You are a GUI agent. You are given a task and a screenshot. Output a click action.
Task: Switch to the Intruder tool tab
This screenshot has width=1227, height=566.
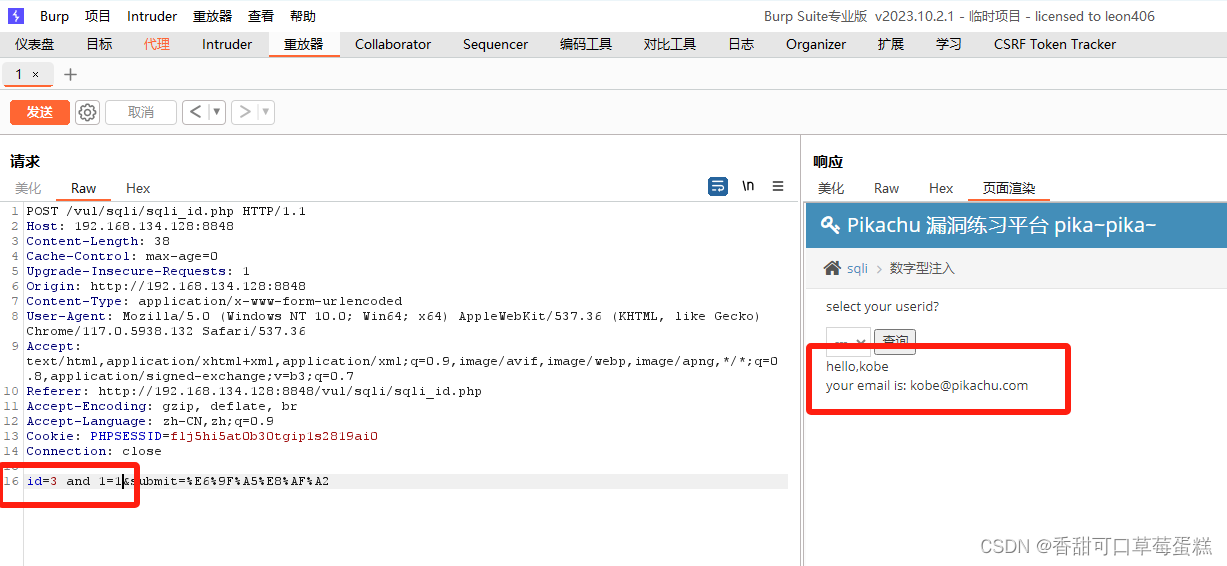[227, 44]
